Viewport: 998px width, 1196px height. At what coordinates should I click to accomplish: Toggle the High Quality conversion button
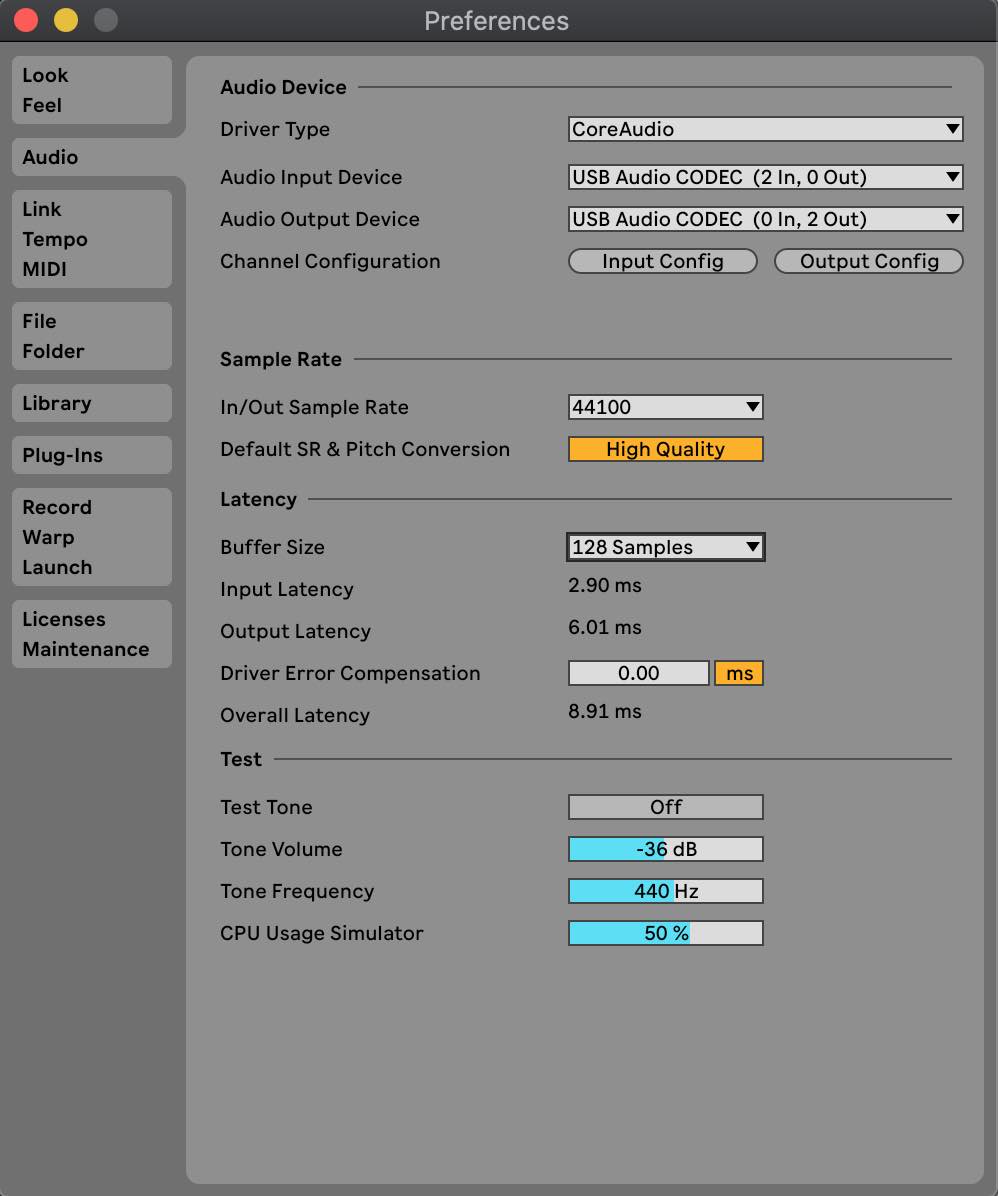click(665, 448)
